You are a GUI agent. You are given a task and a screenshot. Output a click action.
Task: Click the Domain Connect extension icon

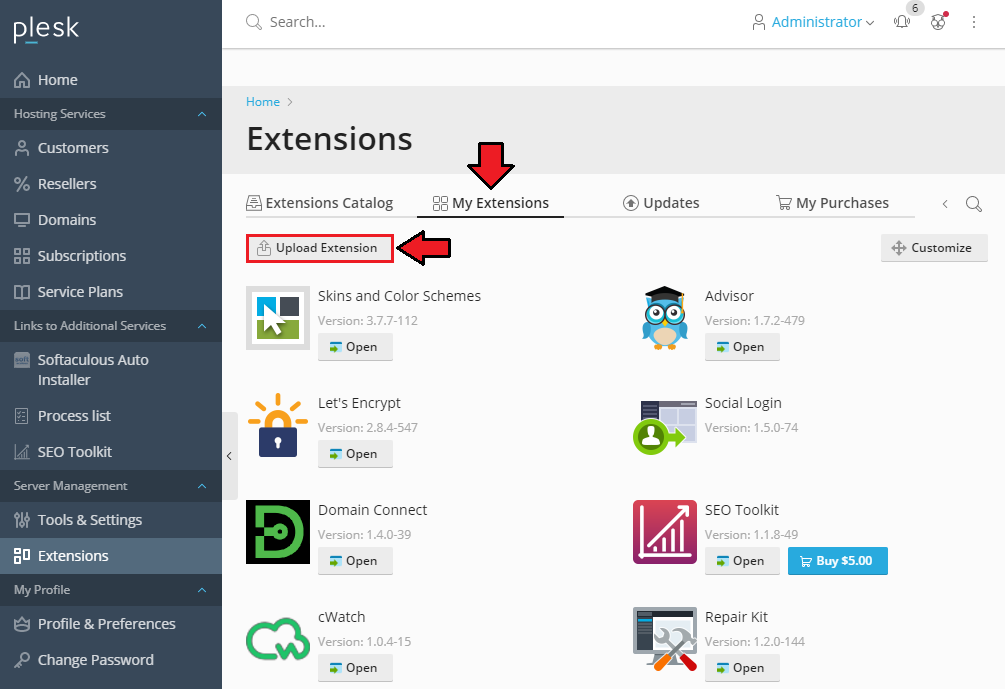278,532
